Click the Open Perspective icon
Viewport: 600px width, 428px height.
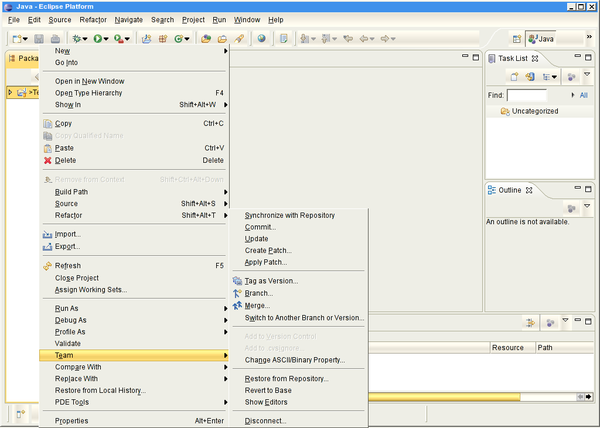point(517,39)
